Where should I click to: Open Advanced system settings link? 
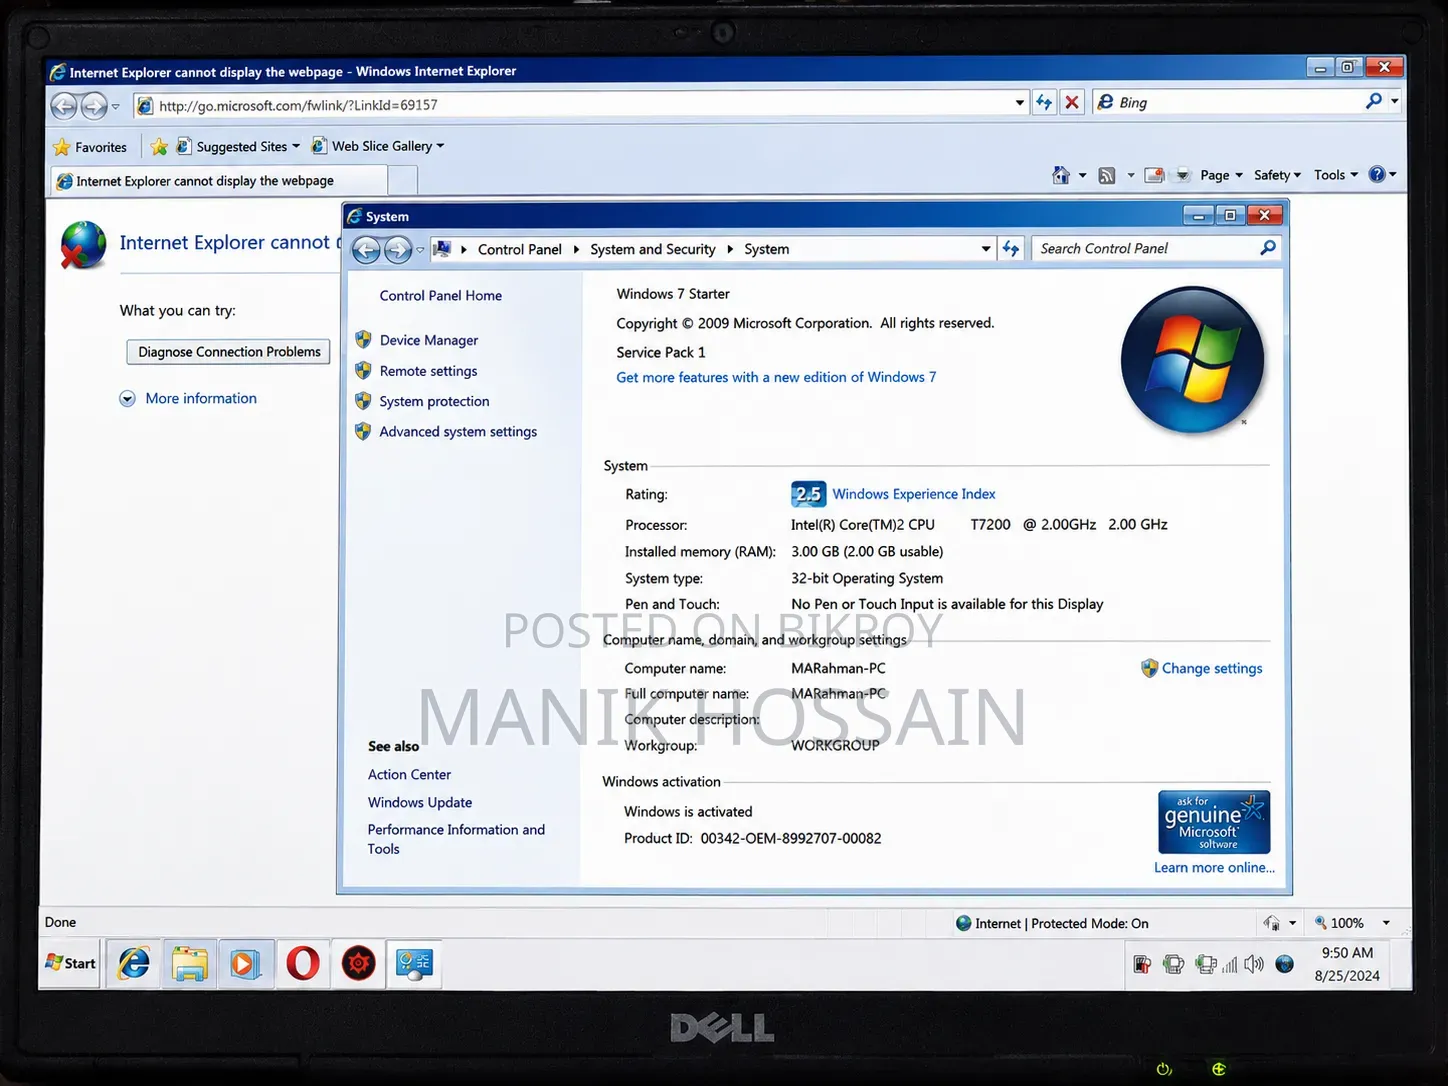click(458, 432)
